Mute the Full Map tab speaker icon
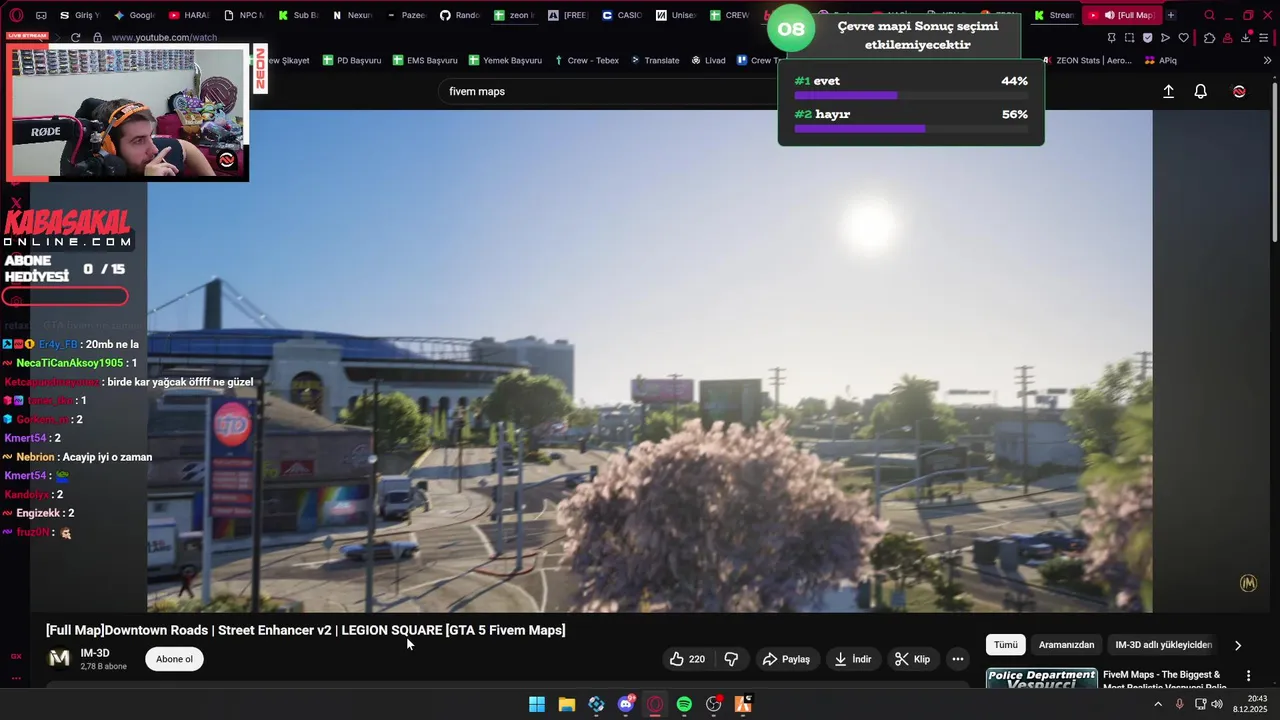This screenshot has width=1280, height=720. pos(1109,15)
